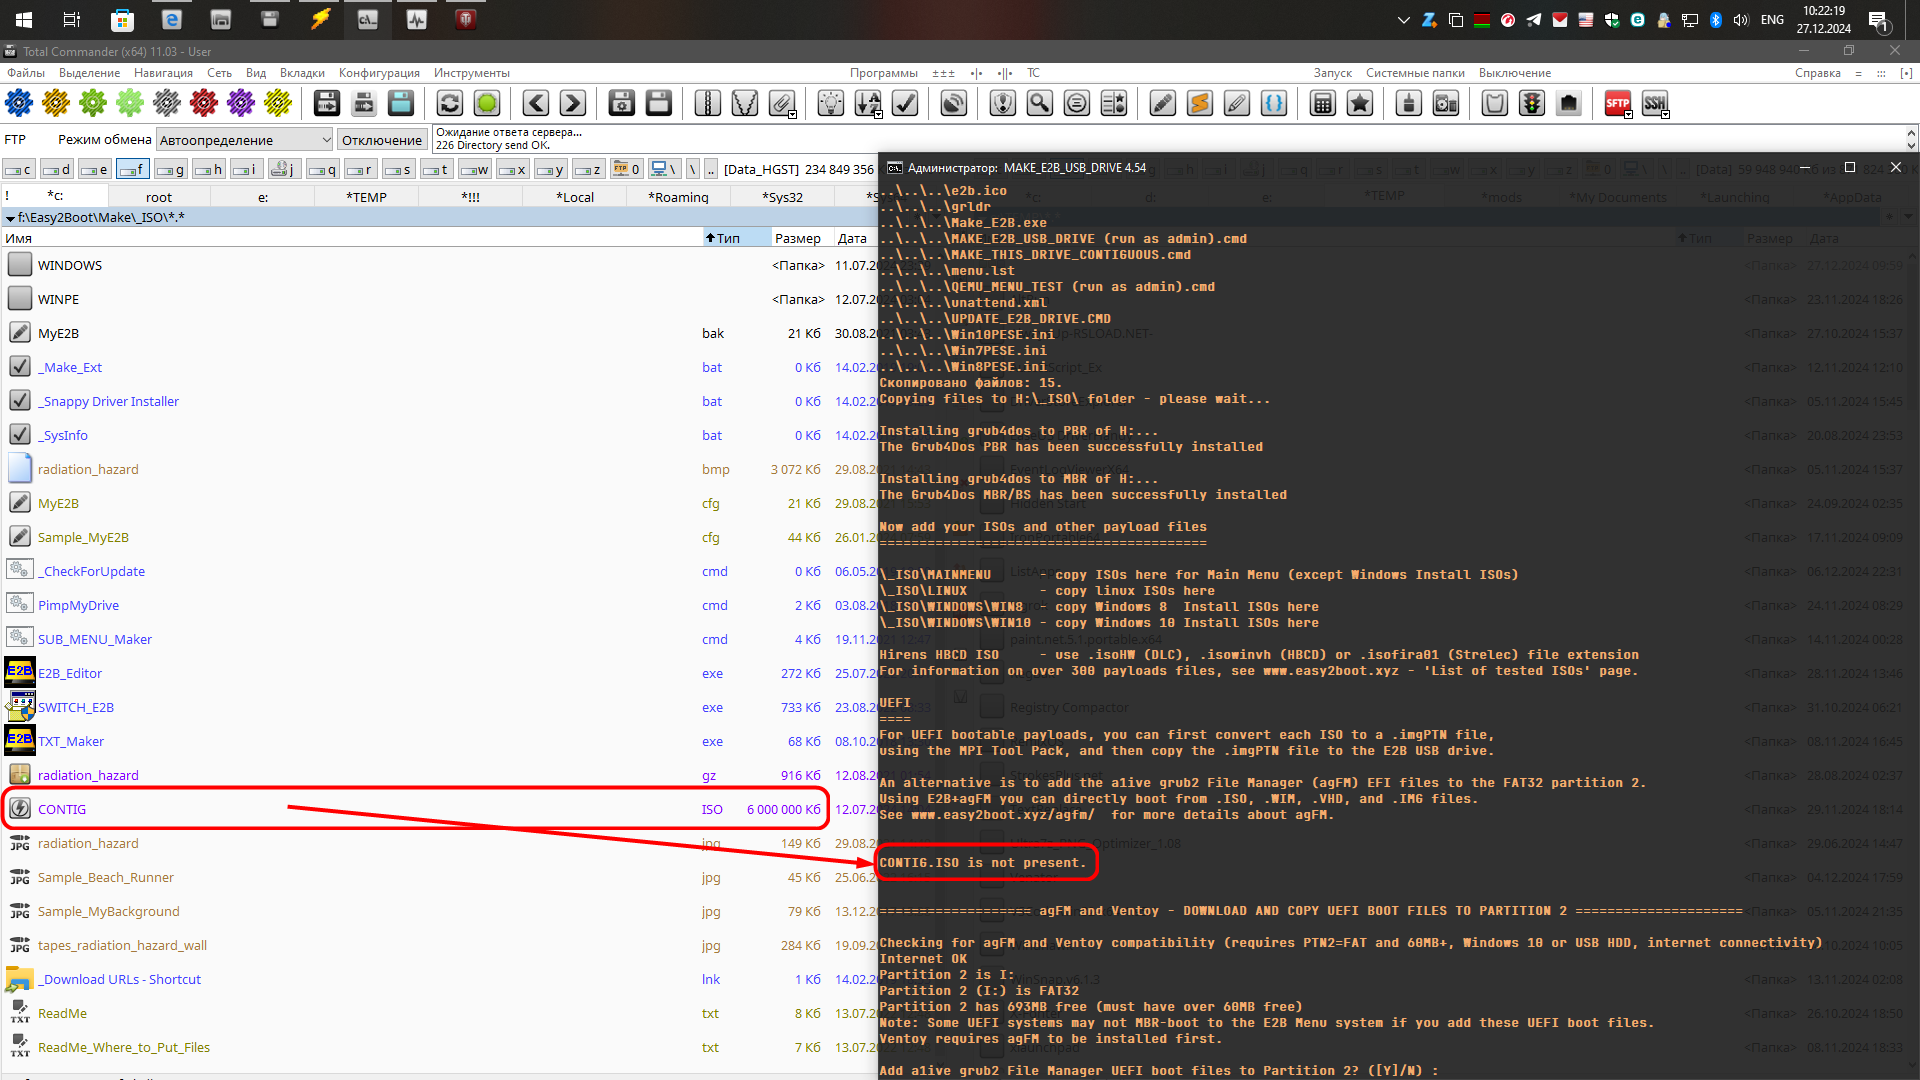This screenshot has width=1920, height=1080.
Task: Open the Навигация menu
Action: tap(163, 73)
